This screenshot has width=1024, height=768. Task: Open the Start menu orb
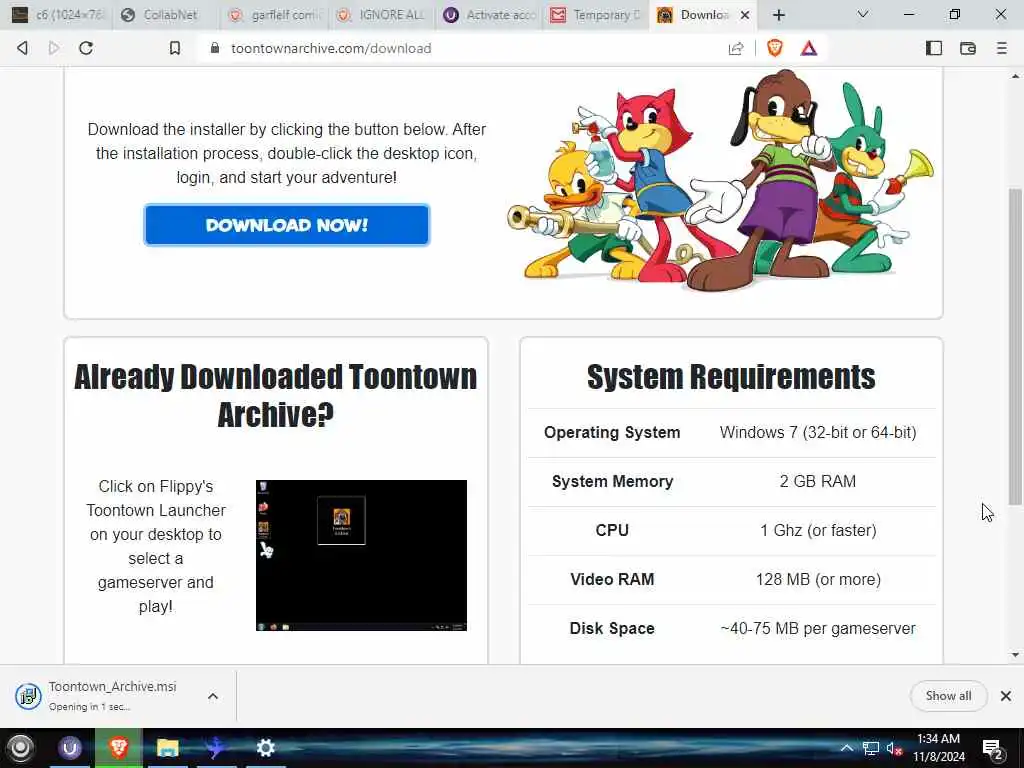(20, 748)
